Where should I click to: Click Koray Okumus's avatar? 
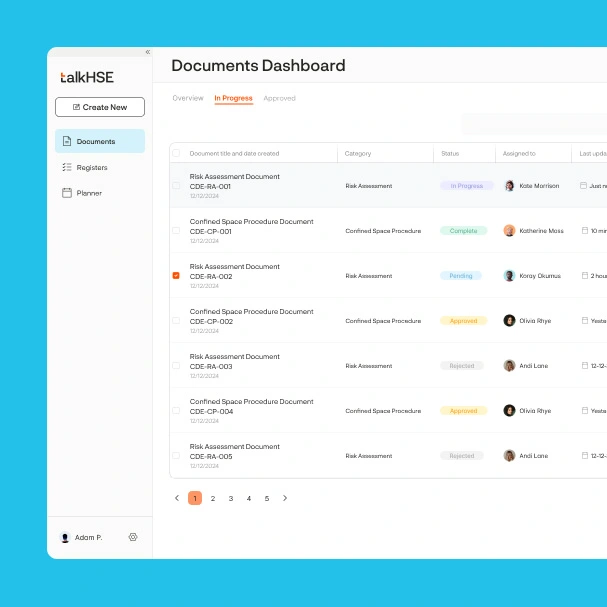pyautogui.click(x=509, y=276)
